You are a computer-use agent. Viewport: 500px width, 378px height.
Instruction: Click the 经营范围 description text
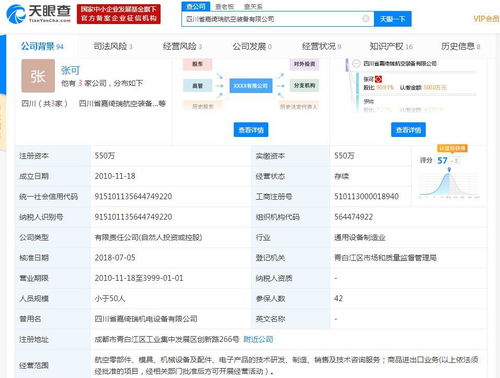click(287, 365)
